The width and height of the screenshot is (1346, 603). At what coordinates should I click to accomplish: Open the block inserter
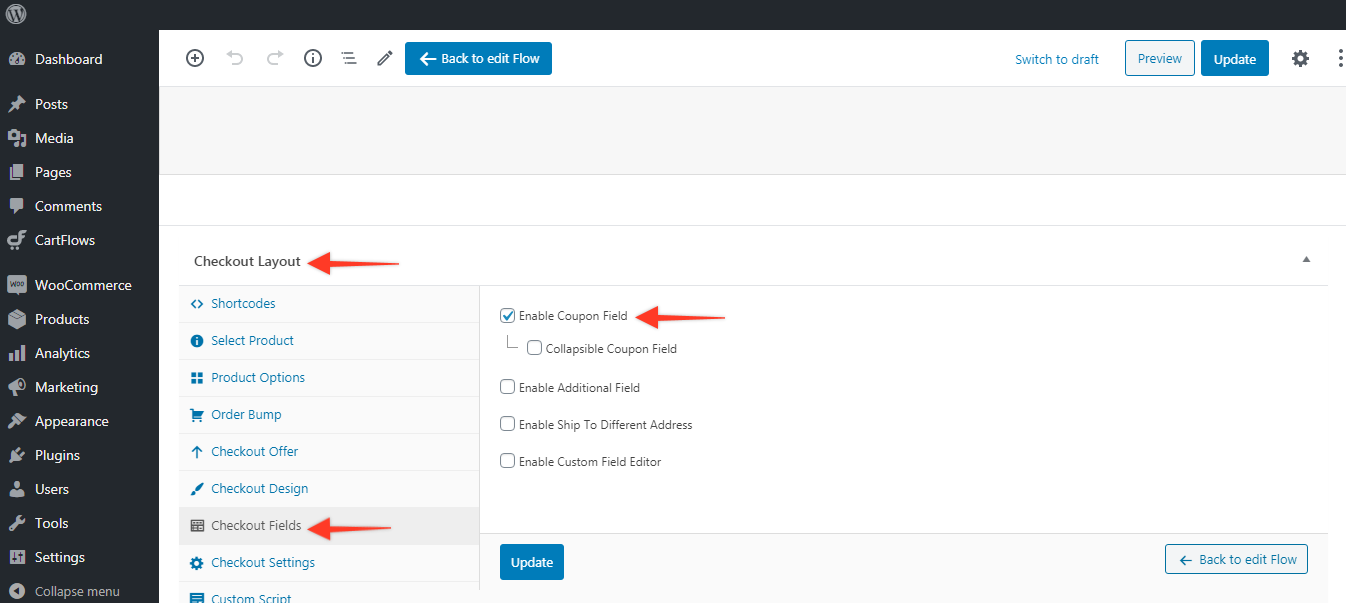pyautogui.click(x=195, y=58)
